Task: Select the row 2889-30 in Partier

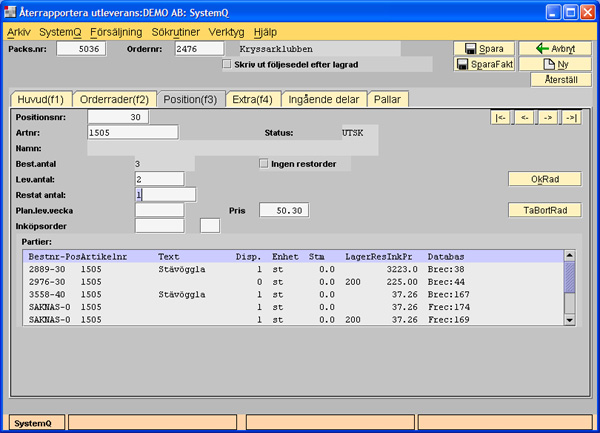Action: coord(293,269)
